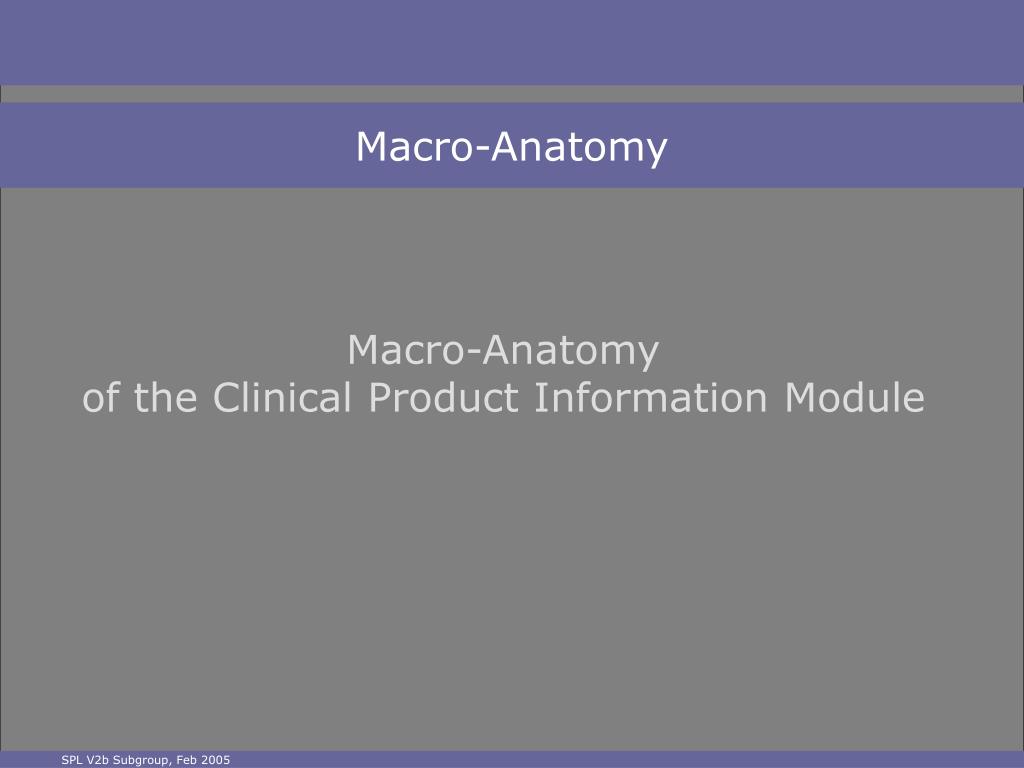Click the word "Clinical" in the body text
Viewport: 1024px width, 768px height.
[281, 397]
